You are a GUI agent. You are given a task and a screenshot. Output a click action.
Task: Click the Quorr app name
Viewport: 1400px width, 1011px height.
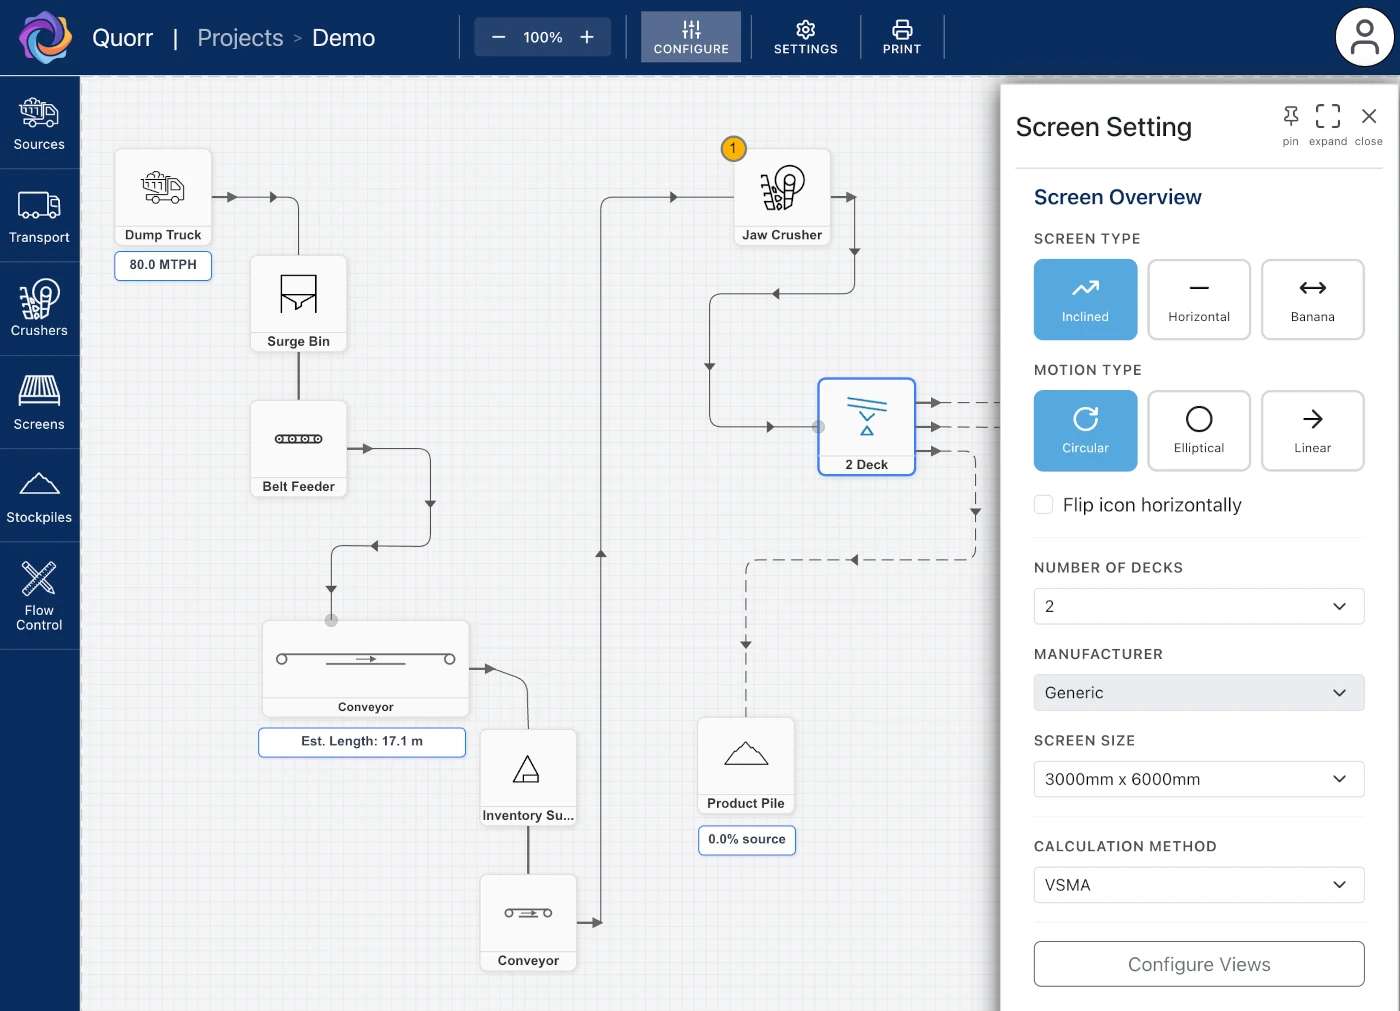(123, 38)
